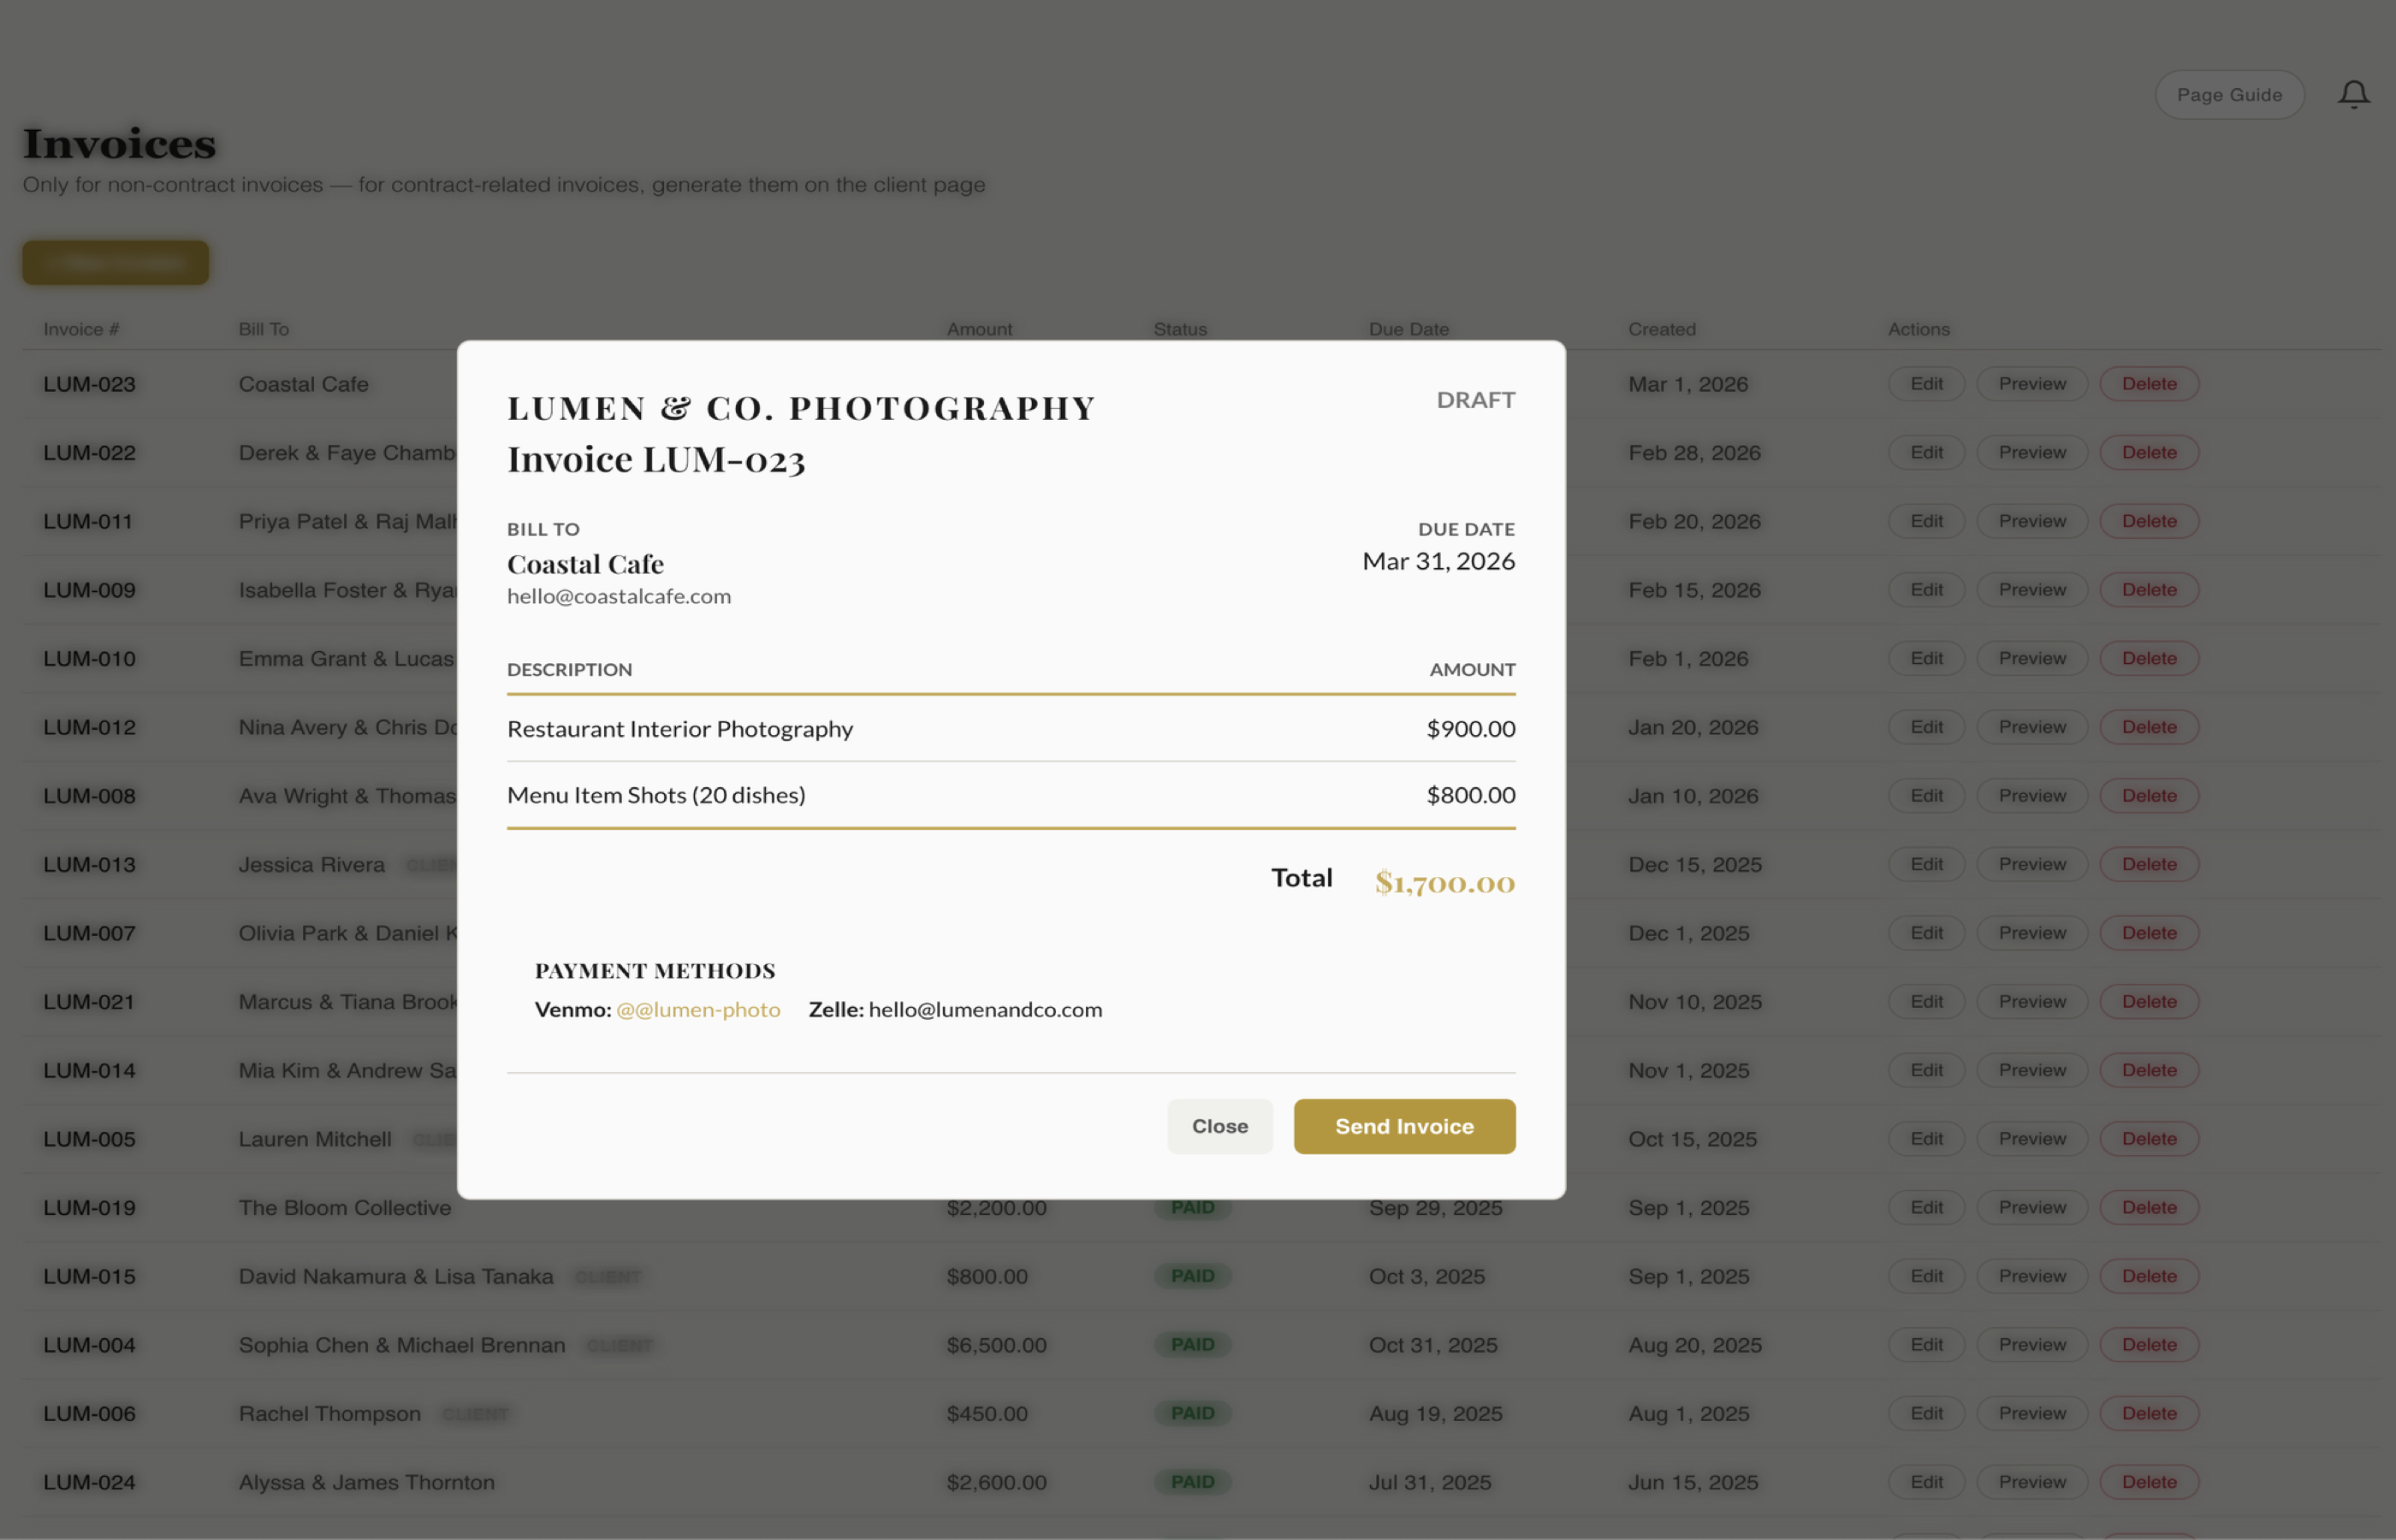This screenshot has height=1540, width=2396.
Task: Click the hello@coastalcafe.com billing email
Action: pyautogui.click(x=619, y=595)
